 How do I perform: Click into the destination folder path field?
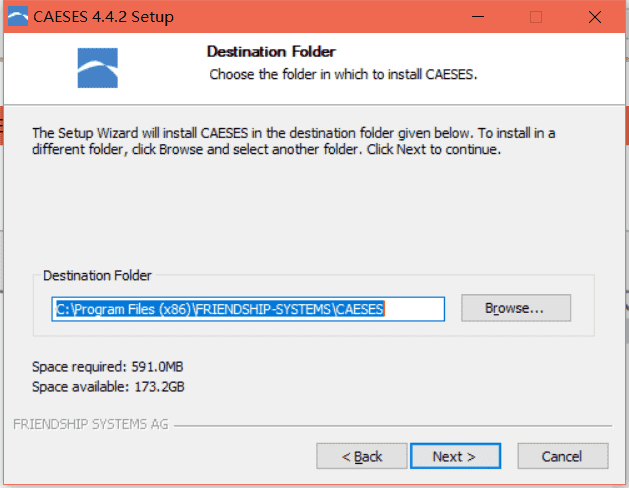coord(248,309)
